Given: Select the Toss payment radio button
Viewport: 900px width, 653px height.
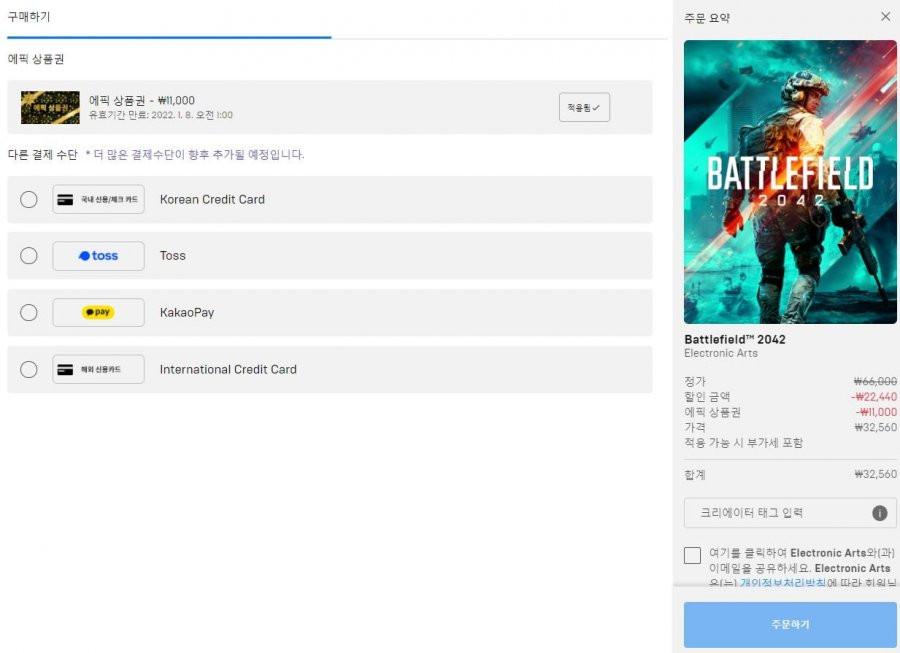Looking at the screenshot, I should click(x=29, y=255).
